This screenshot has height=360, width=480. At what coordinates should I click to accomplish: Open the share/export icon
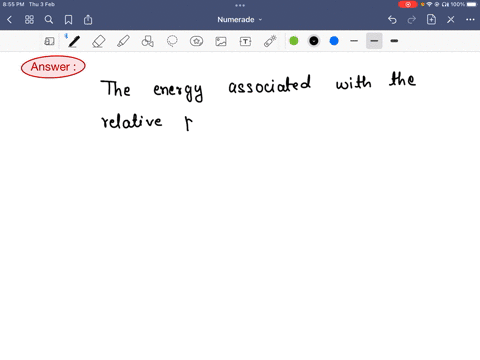[x=88, y=20]
